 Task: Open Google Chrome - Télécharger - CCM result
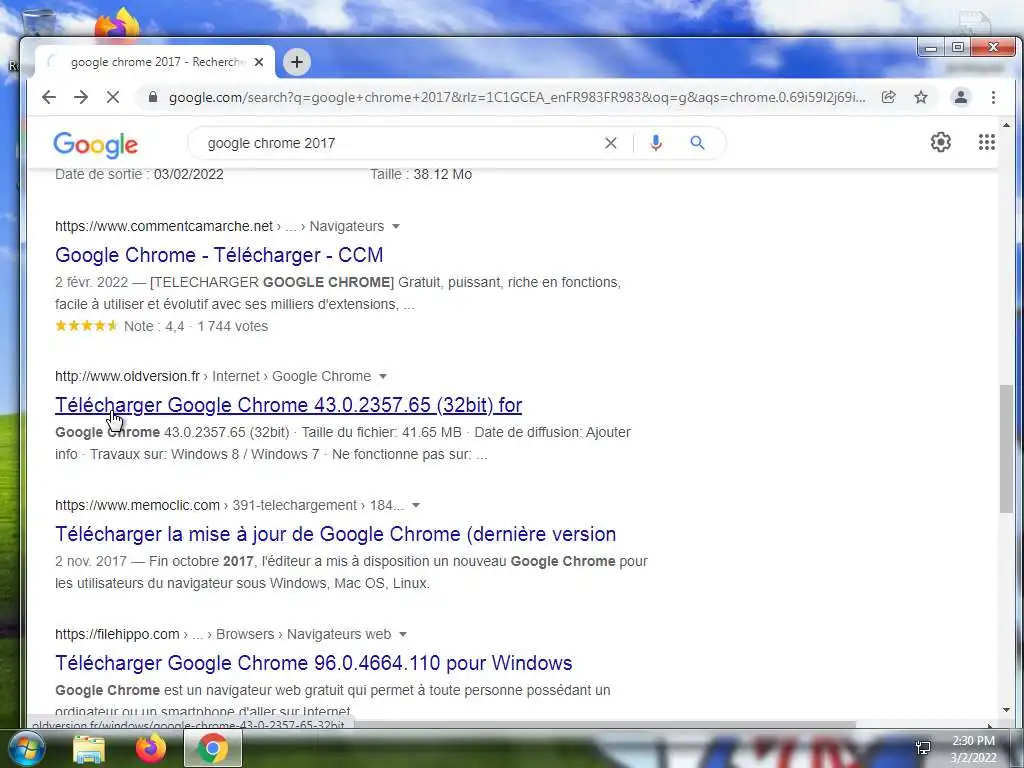219,255
